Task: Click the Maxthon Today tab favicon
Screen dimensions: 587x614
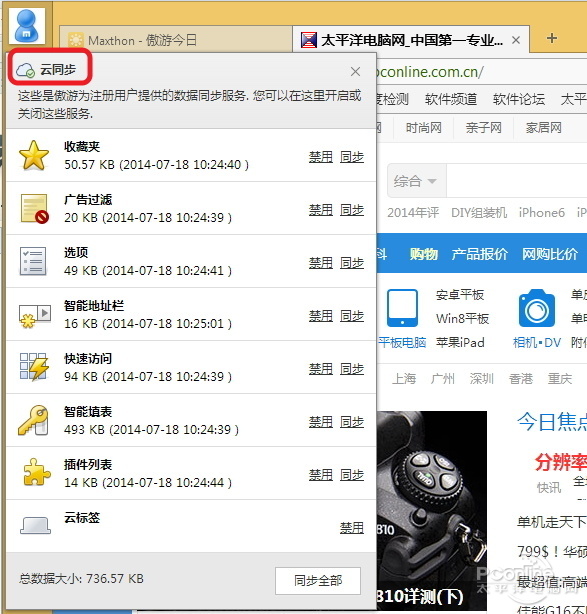Action: [x=76, y=40]
